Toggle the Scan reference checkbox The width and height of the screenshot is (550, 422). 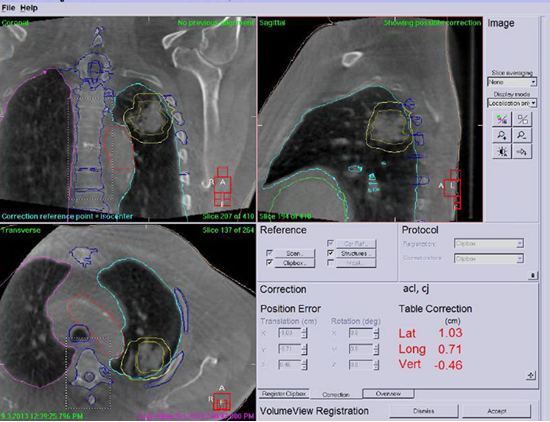tap(269, 253)
